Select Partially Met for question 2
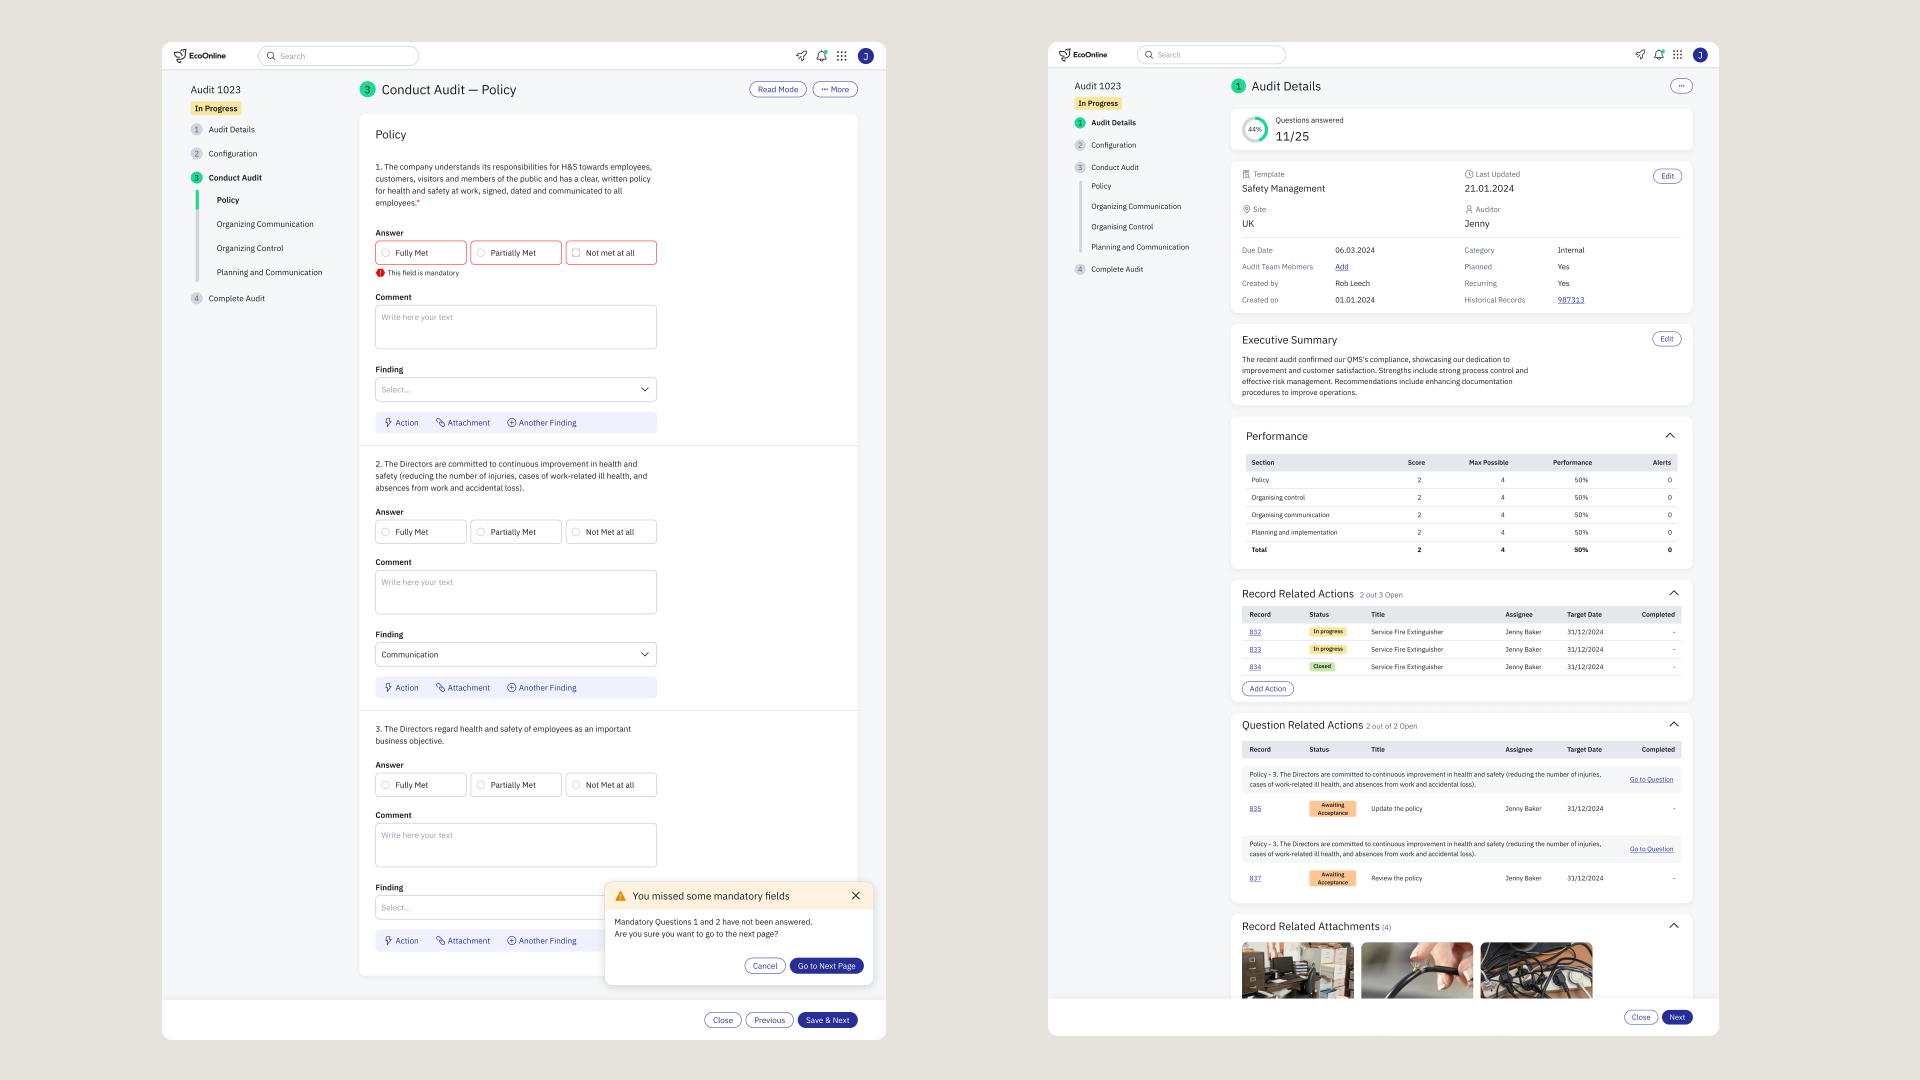The image size is (1920, 1080). tap(516, 532)
